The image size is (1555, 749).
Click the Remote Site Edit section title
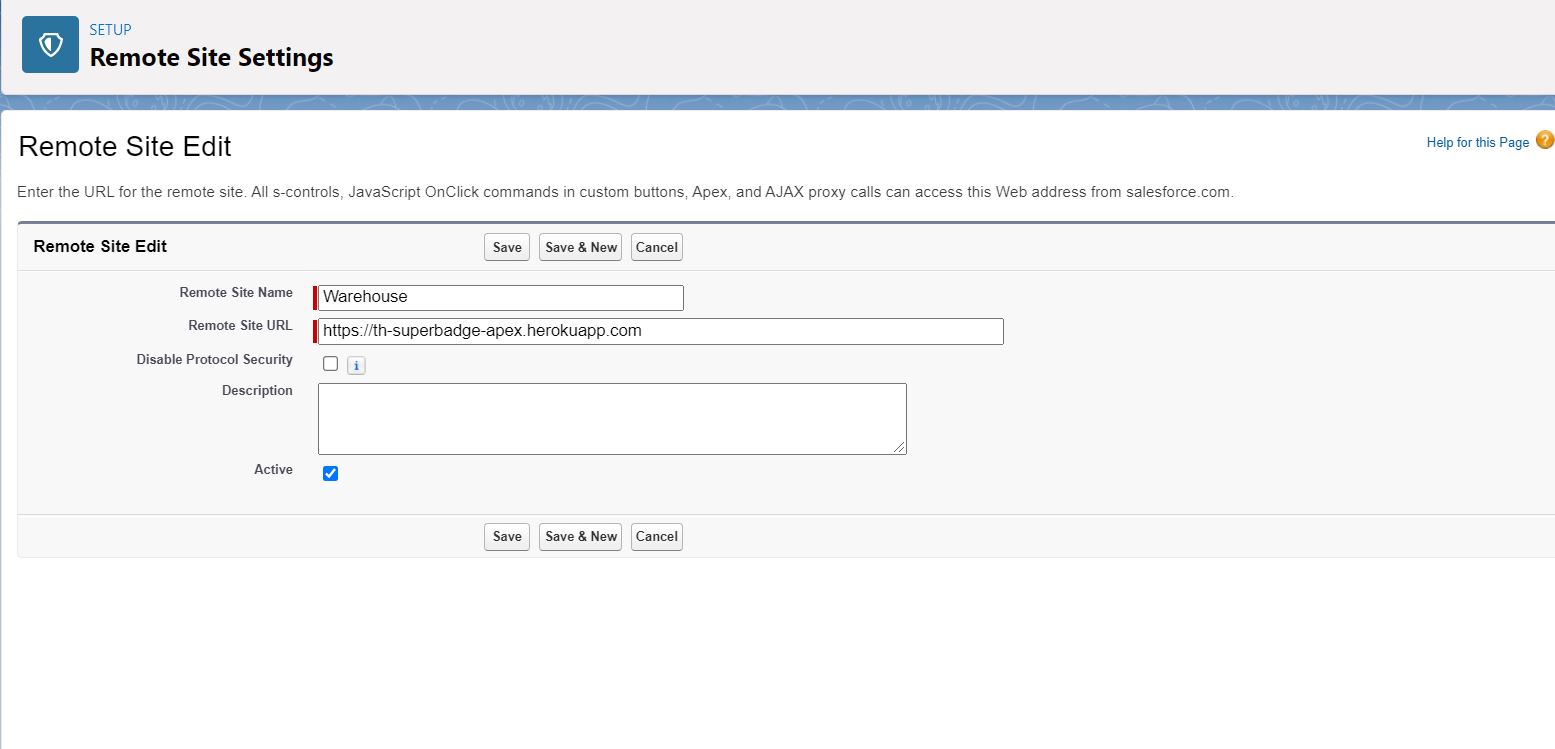click(100, 246)
